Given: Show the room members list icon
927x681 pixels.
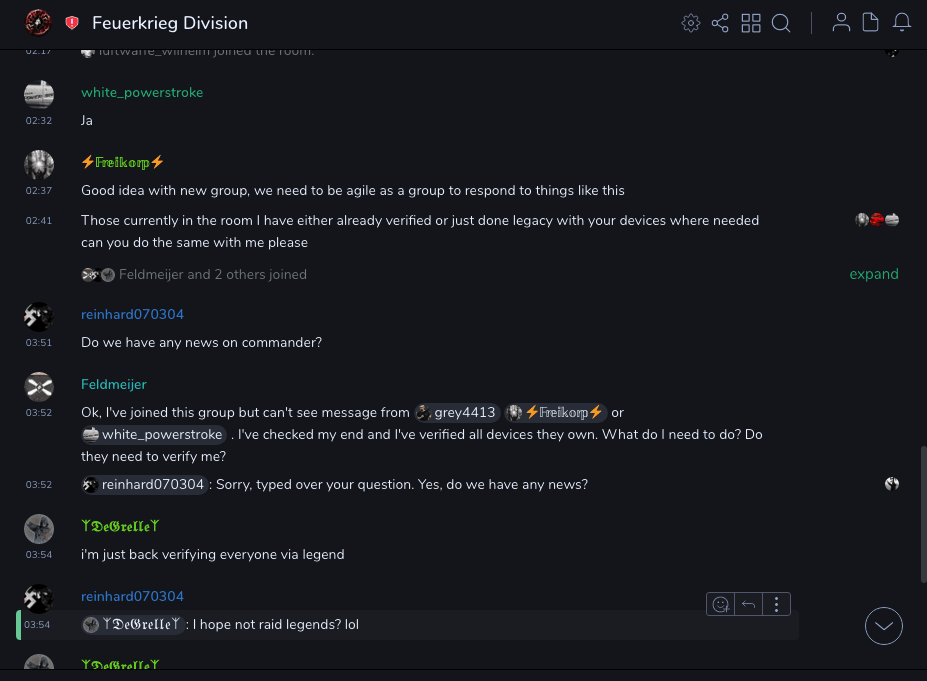Looking at the screenshot, I should point(841,23).
